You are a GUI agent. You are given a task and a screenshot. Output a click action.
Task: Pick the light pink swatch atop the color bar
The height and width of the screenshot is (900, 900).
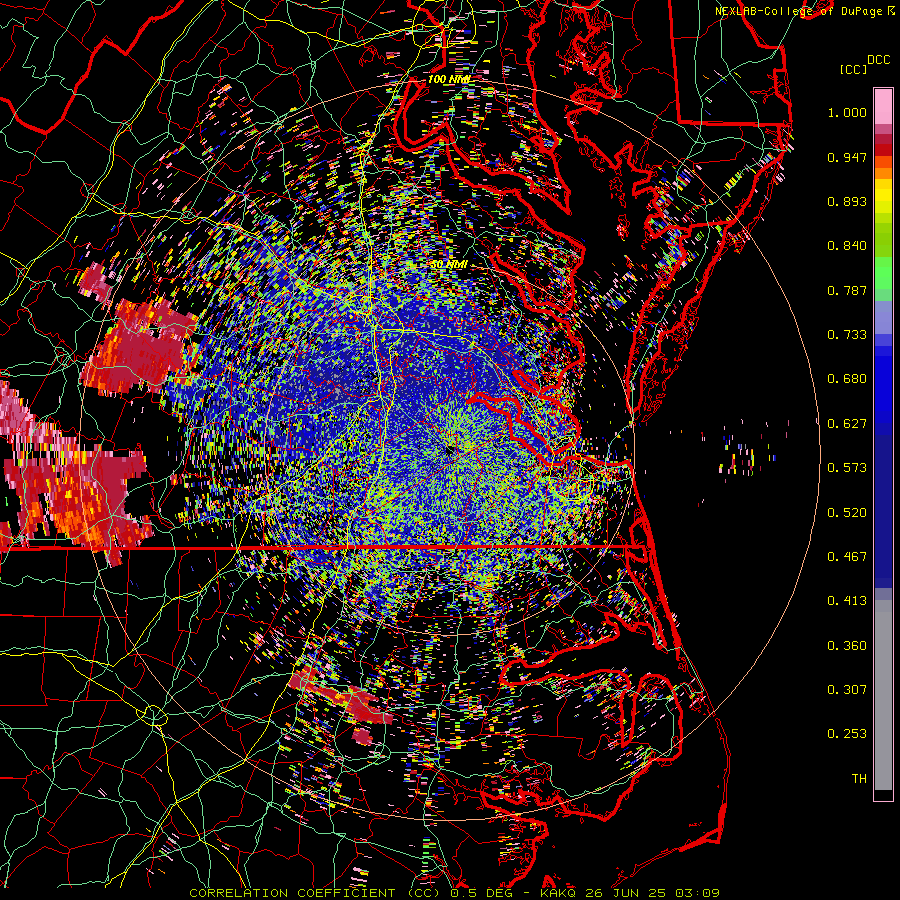883,107
